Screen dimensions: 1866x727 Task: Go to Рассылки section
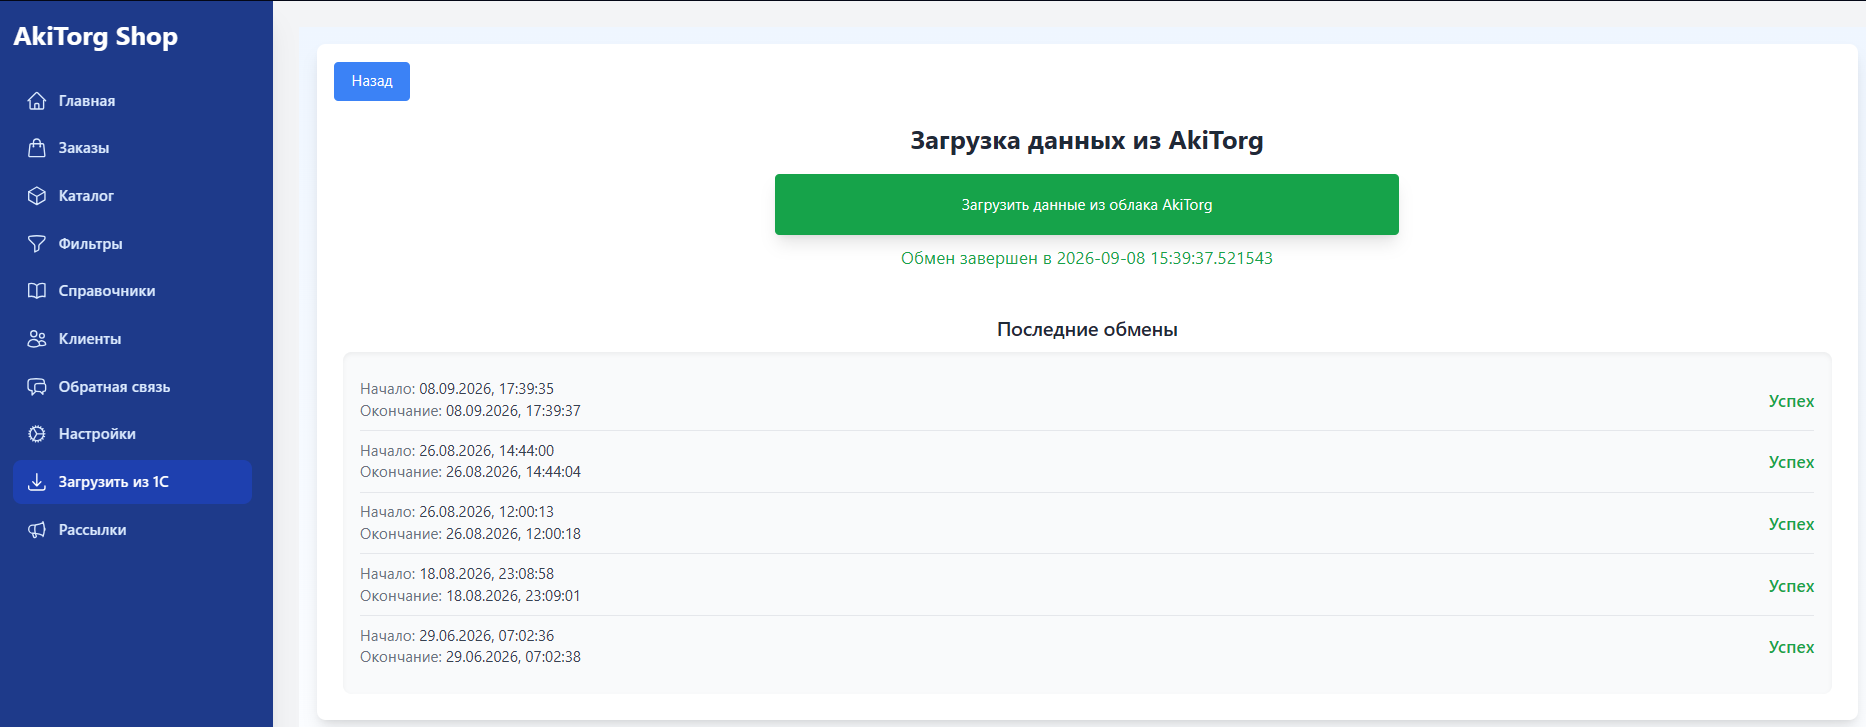click(132, 530)
